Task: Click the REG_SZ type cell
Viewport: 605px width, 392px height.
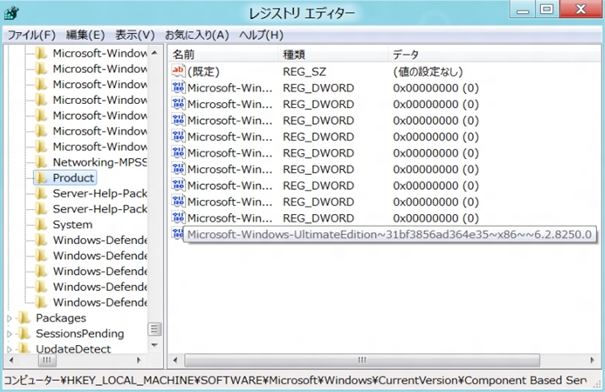Action: (304, 72)
